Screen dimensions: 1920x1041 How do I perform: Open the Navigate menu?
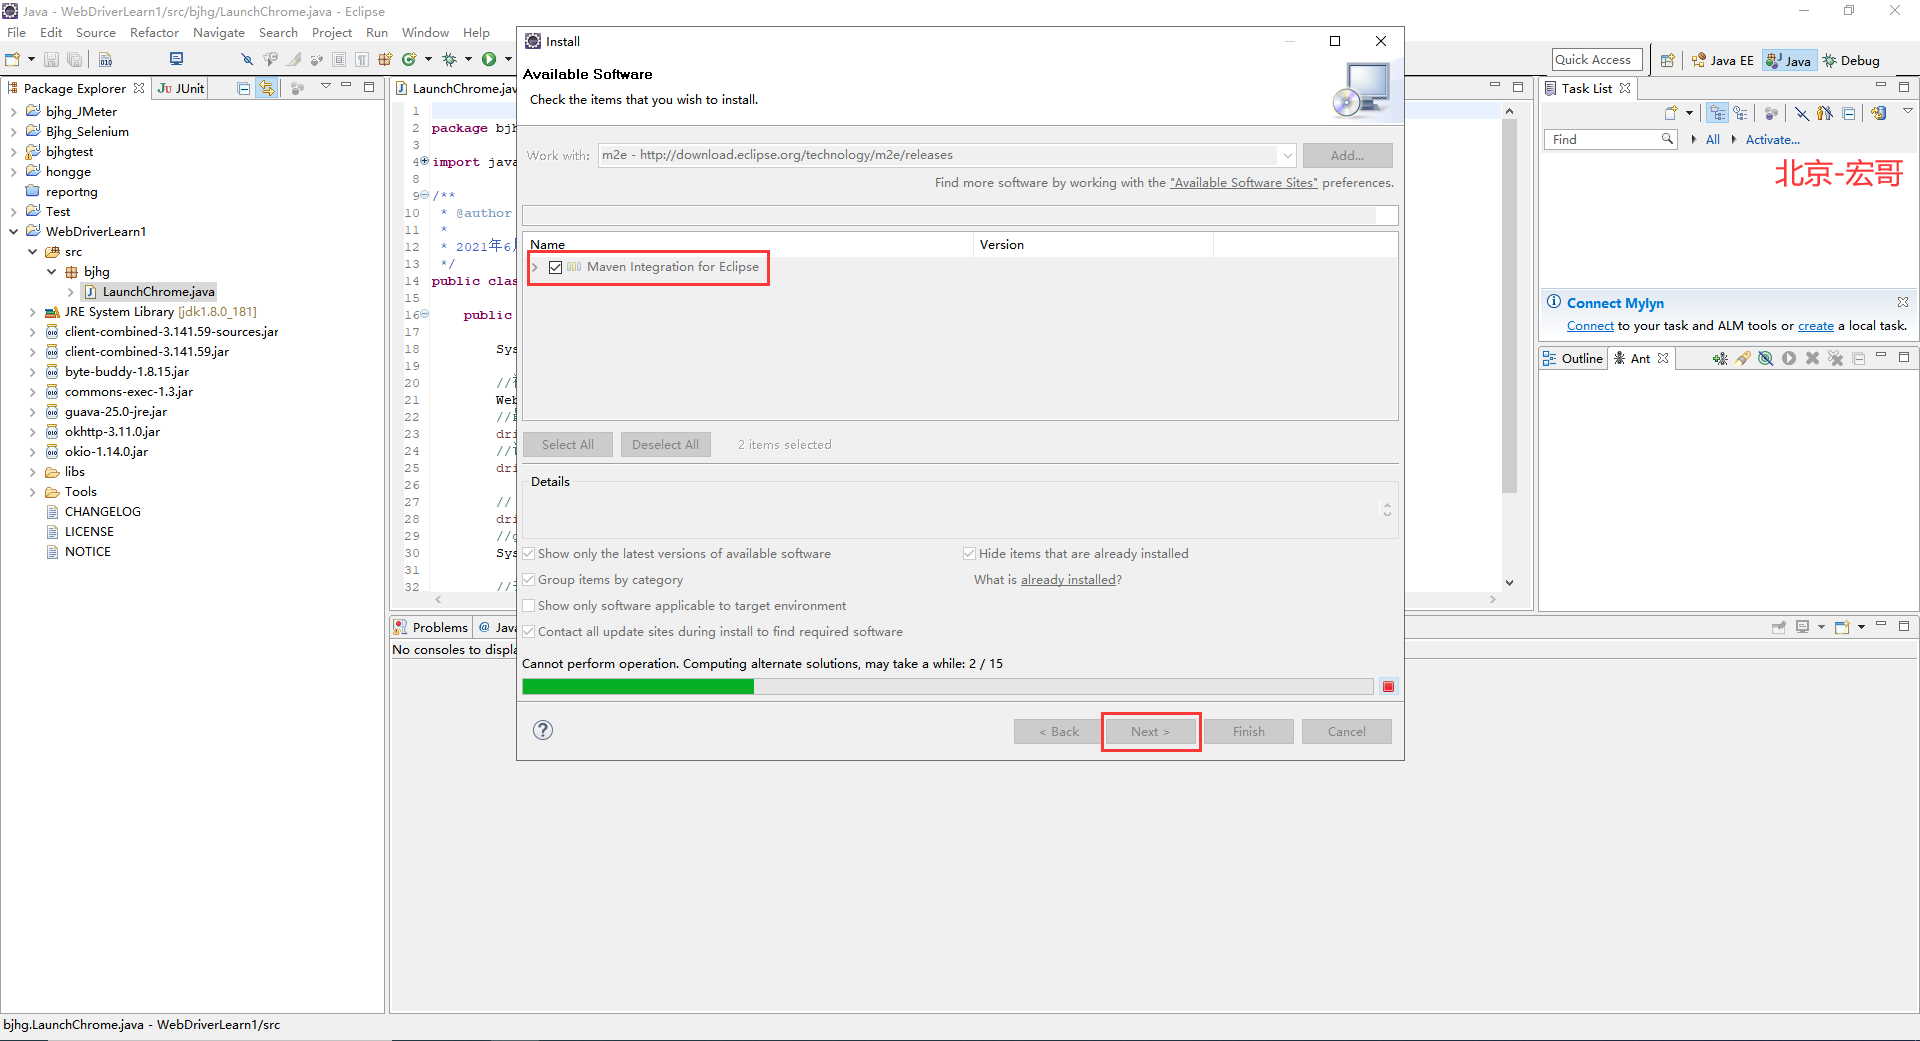[x=219, y=33]
